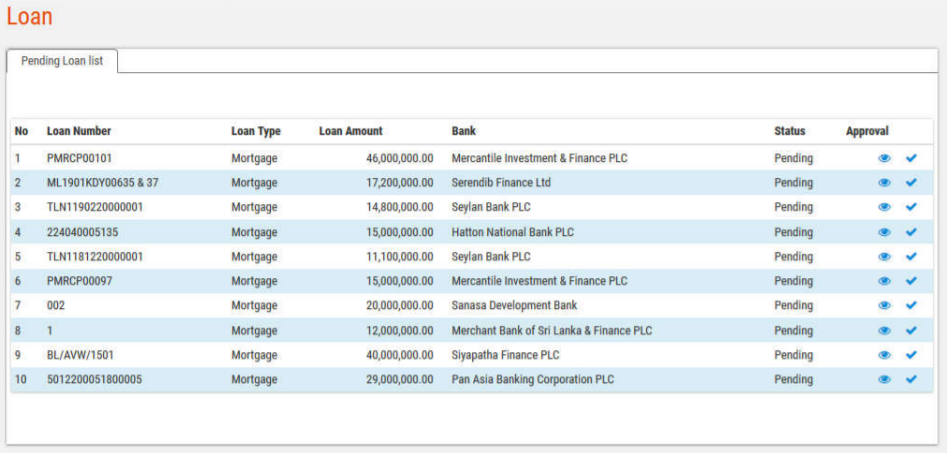Image resolution: width=948 pixels, height=453 pixels.
Task: Select loan number PMRCP00101
Action: point(79,158)
